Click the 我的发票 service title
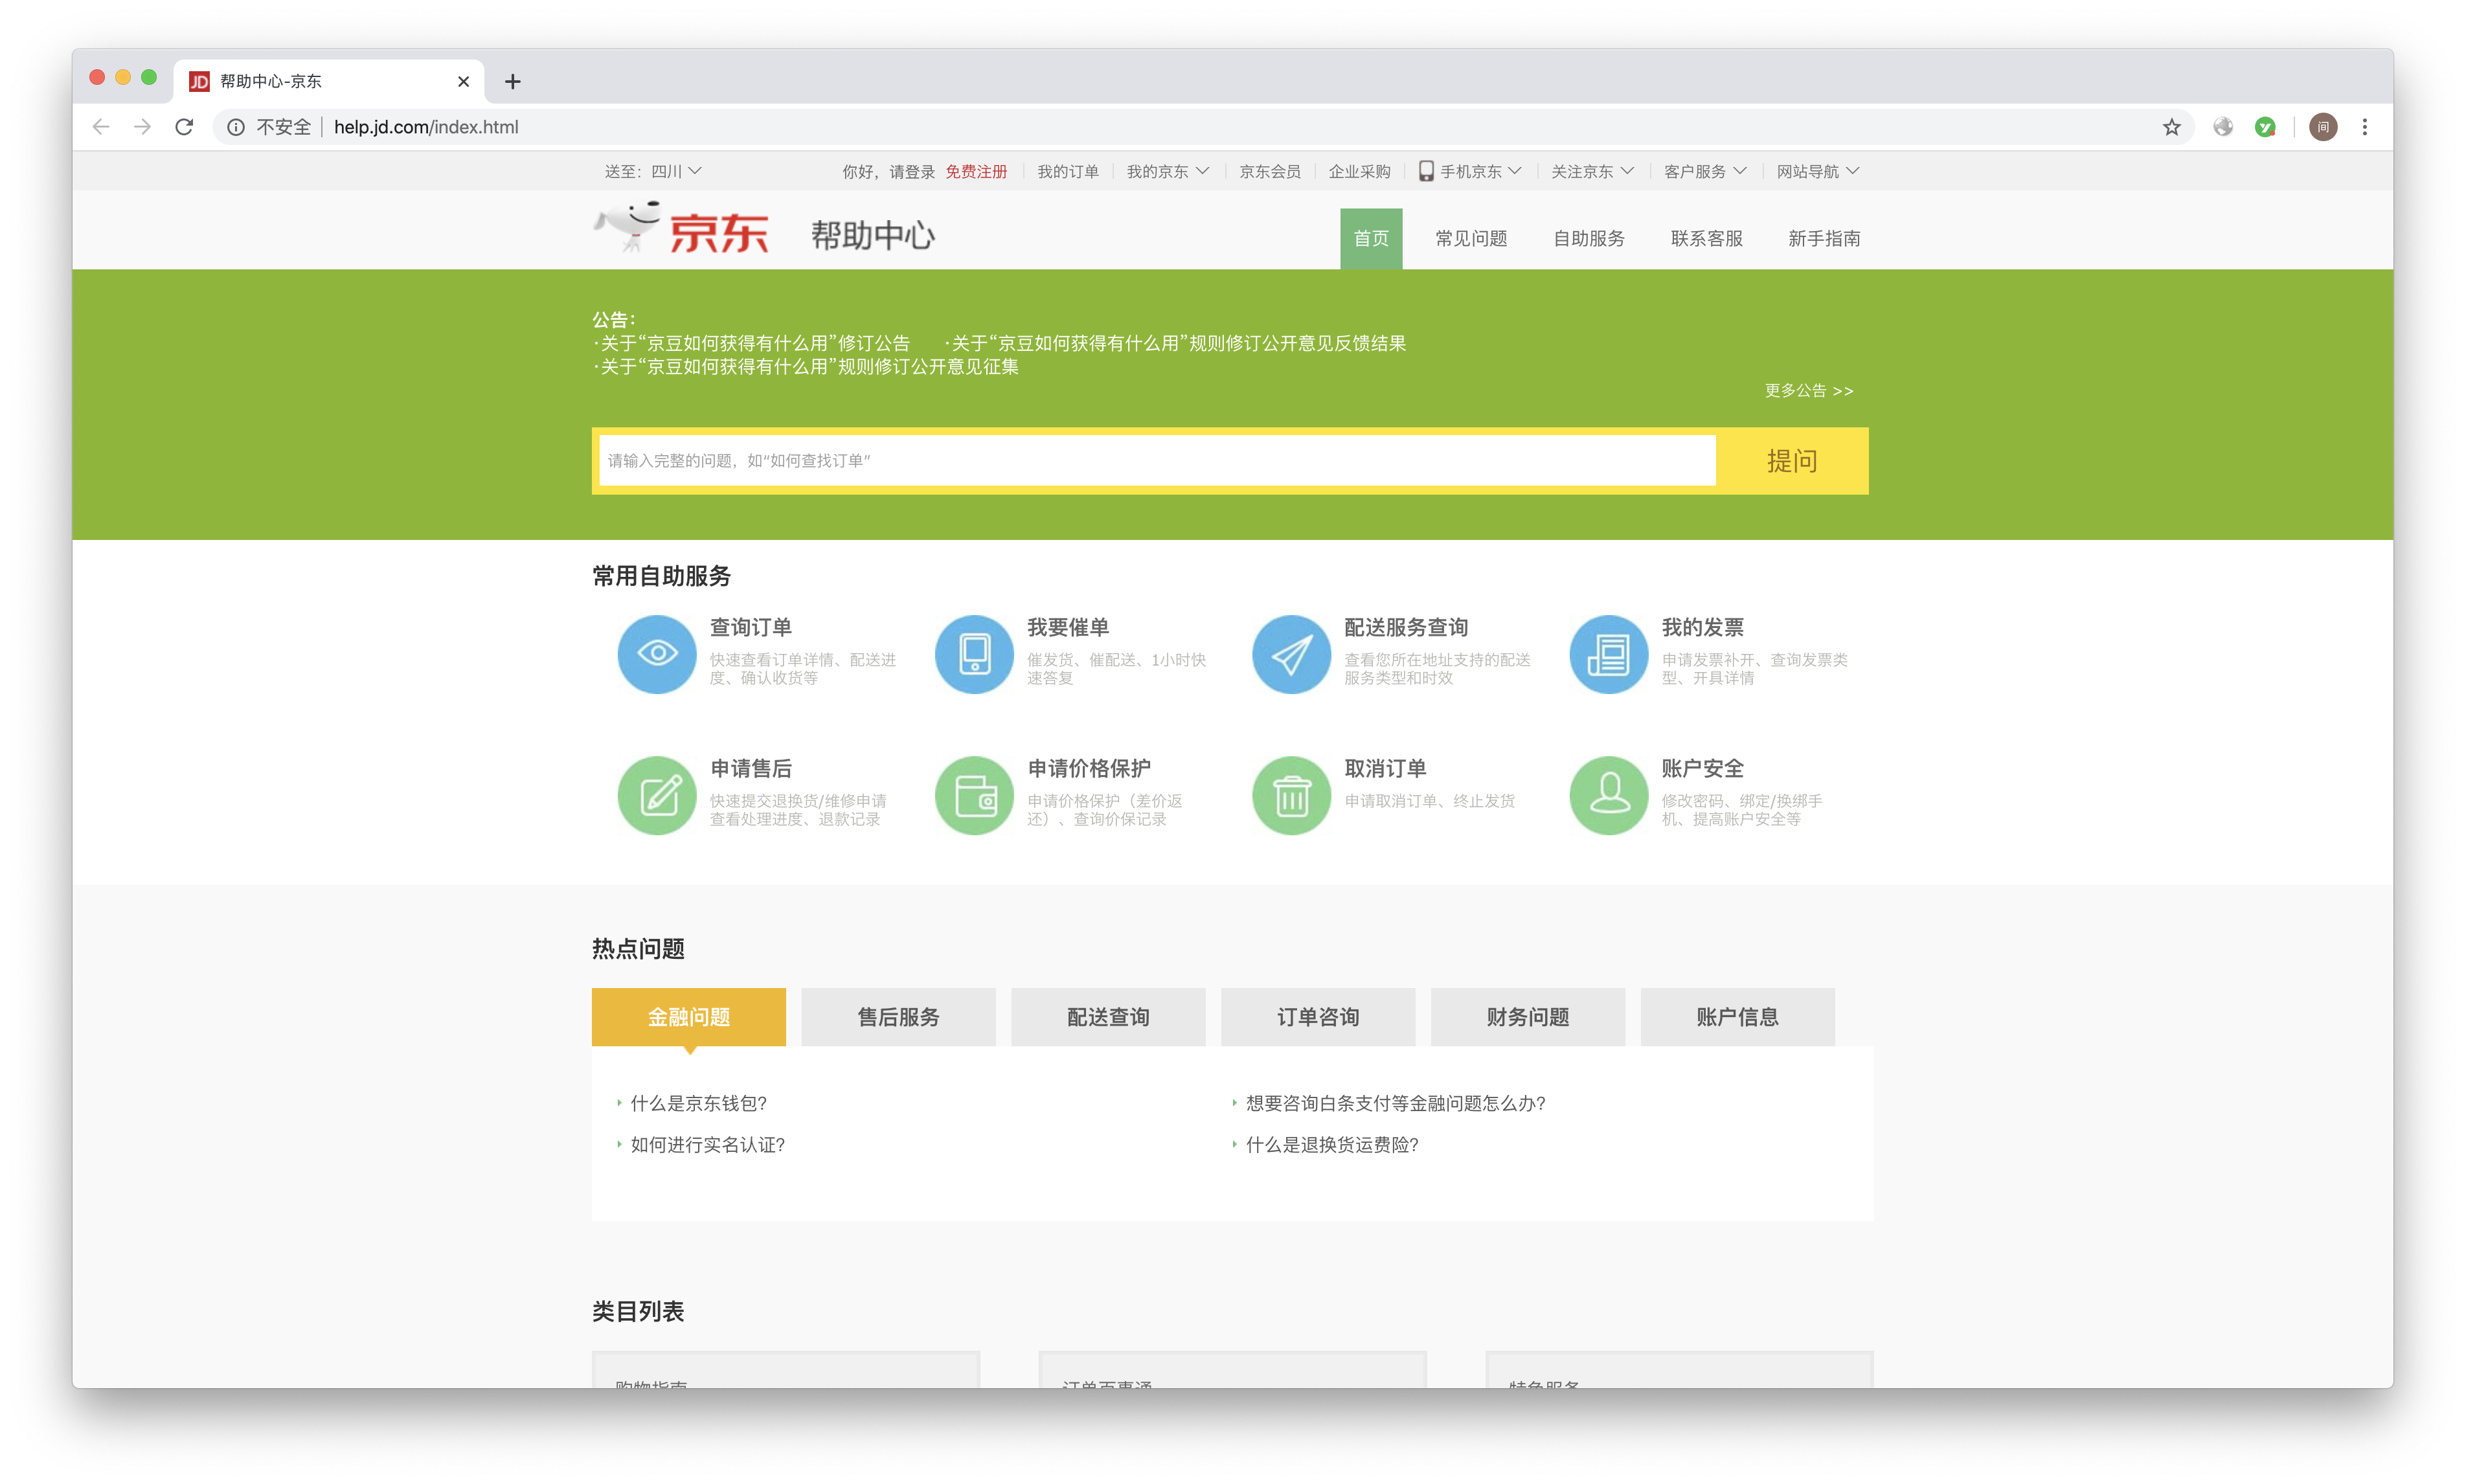 point(1702,627)
